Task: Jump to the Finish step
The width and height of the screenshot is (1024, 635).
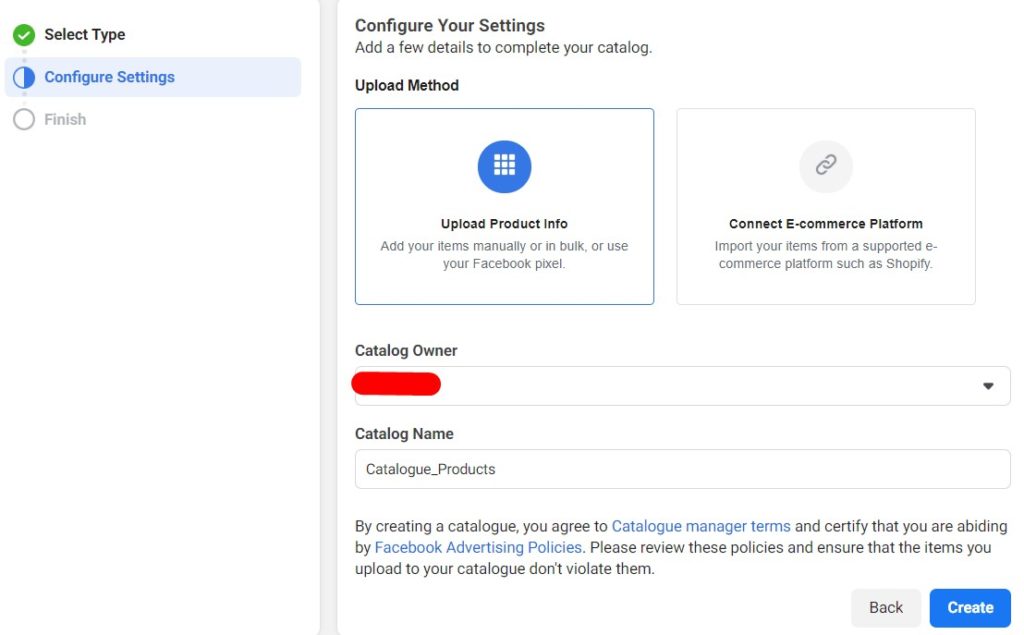Action: pyautogui.click(x=65, y=119)
